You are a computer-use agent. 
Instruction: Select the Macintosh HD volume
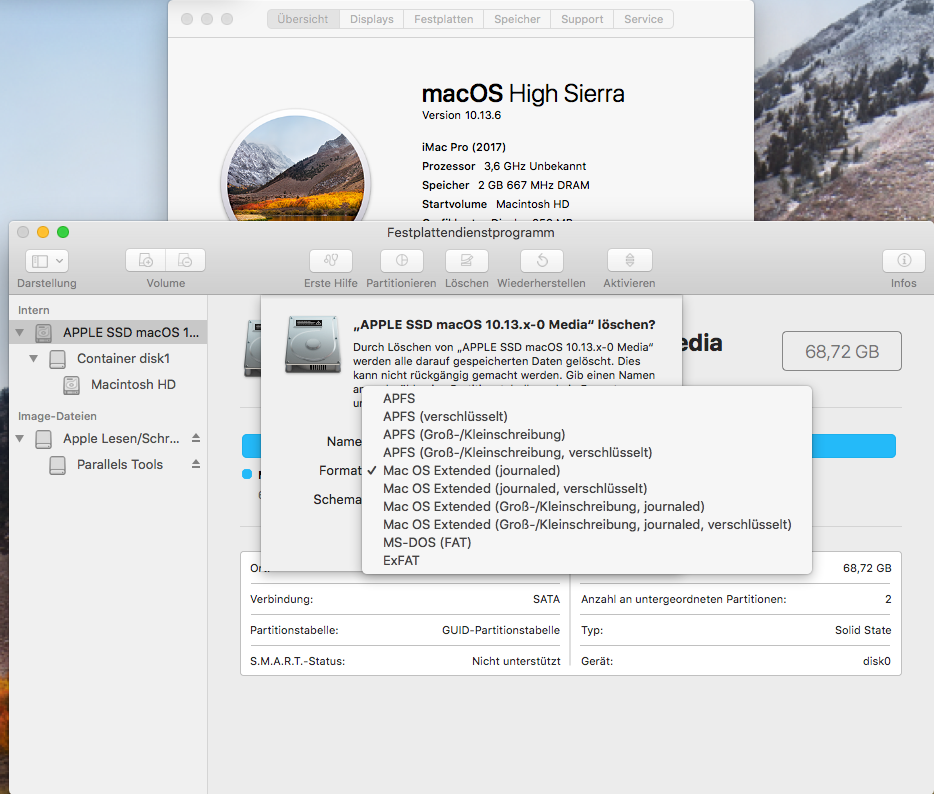pyautogui.click(x=108, y=385)
